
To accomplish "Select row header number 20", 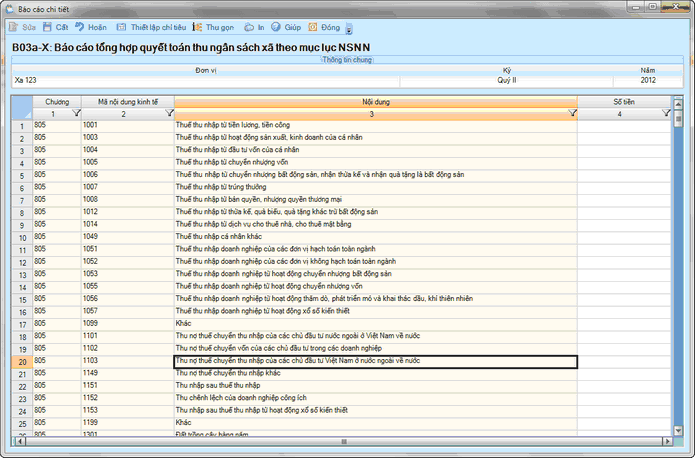I will (22, 362).
